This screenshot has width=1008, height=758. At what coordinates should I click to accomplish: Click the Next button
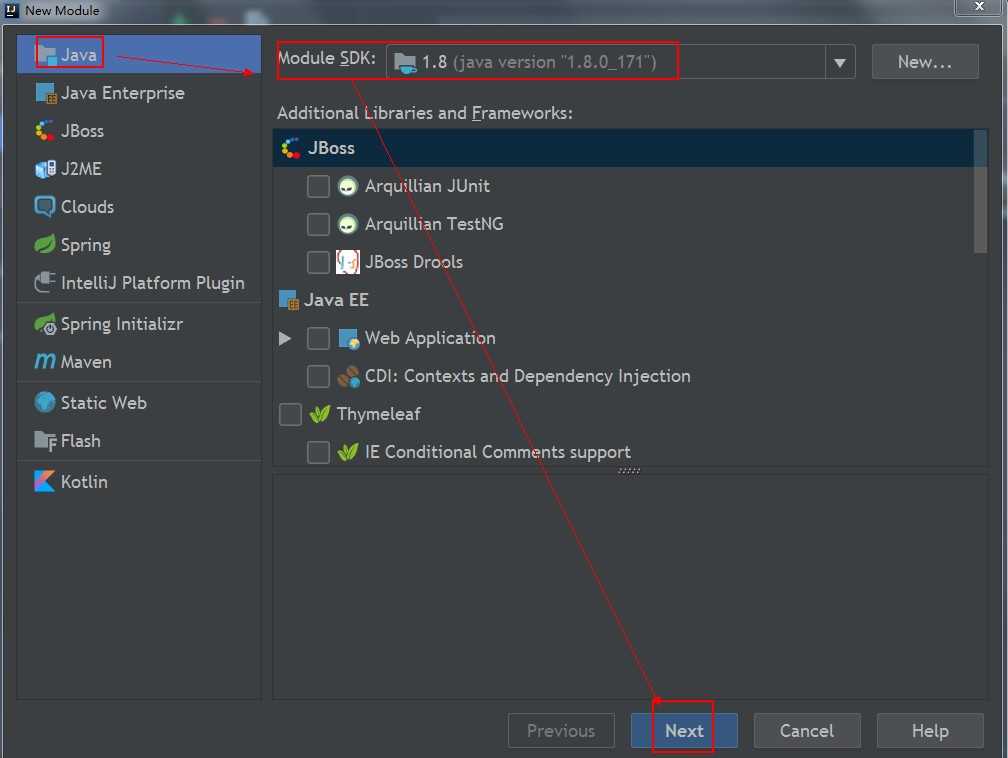click(x=684, y=730)
